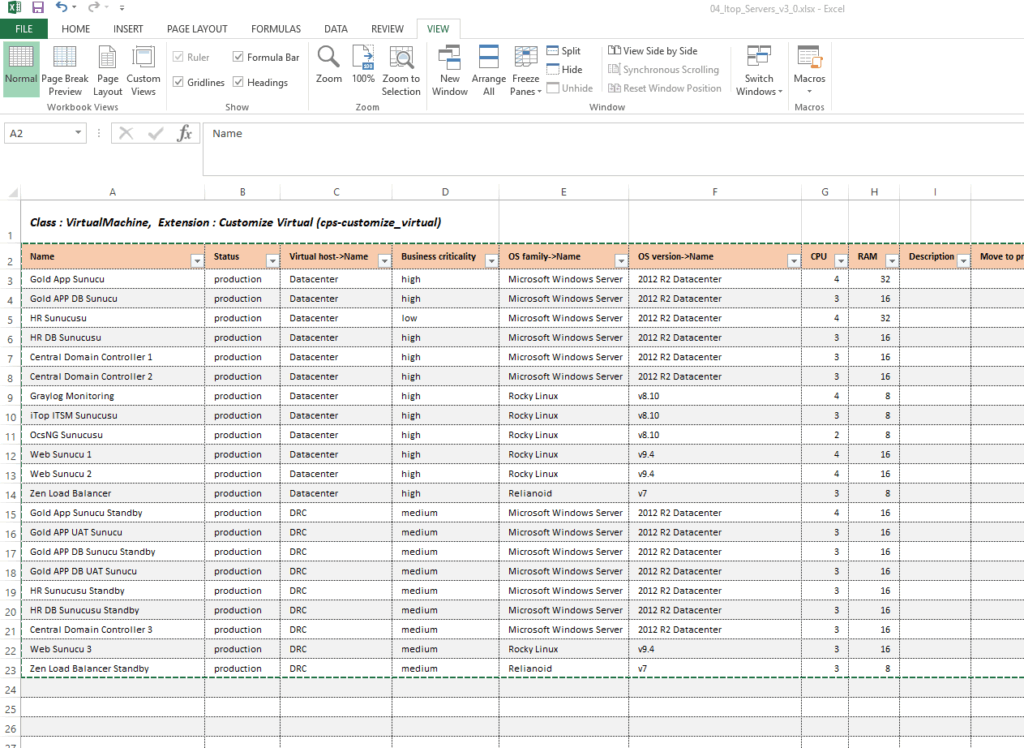Image resolution: width=1024 pixels, height=748 pixels.
Task: Open a New Window
Action: pyautogui.click(x=450, y=70)
